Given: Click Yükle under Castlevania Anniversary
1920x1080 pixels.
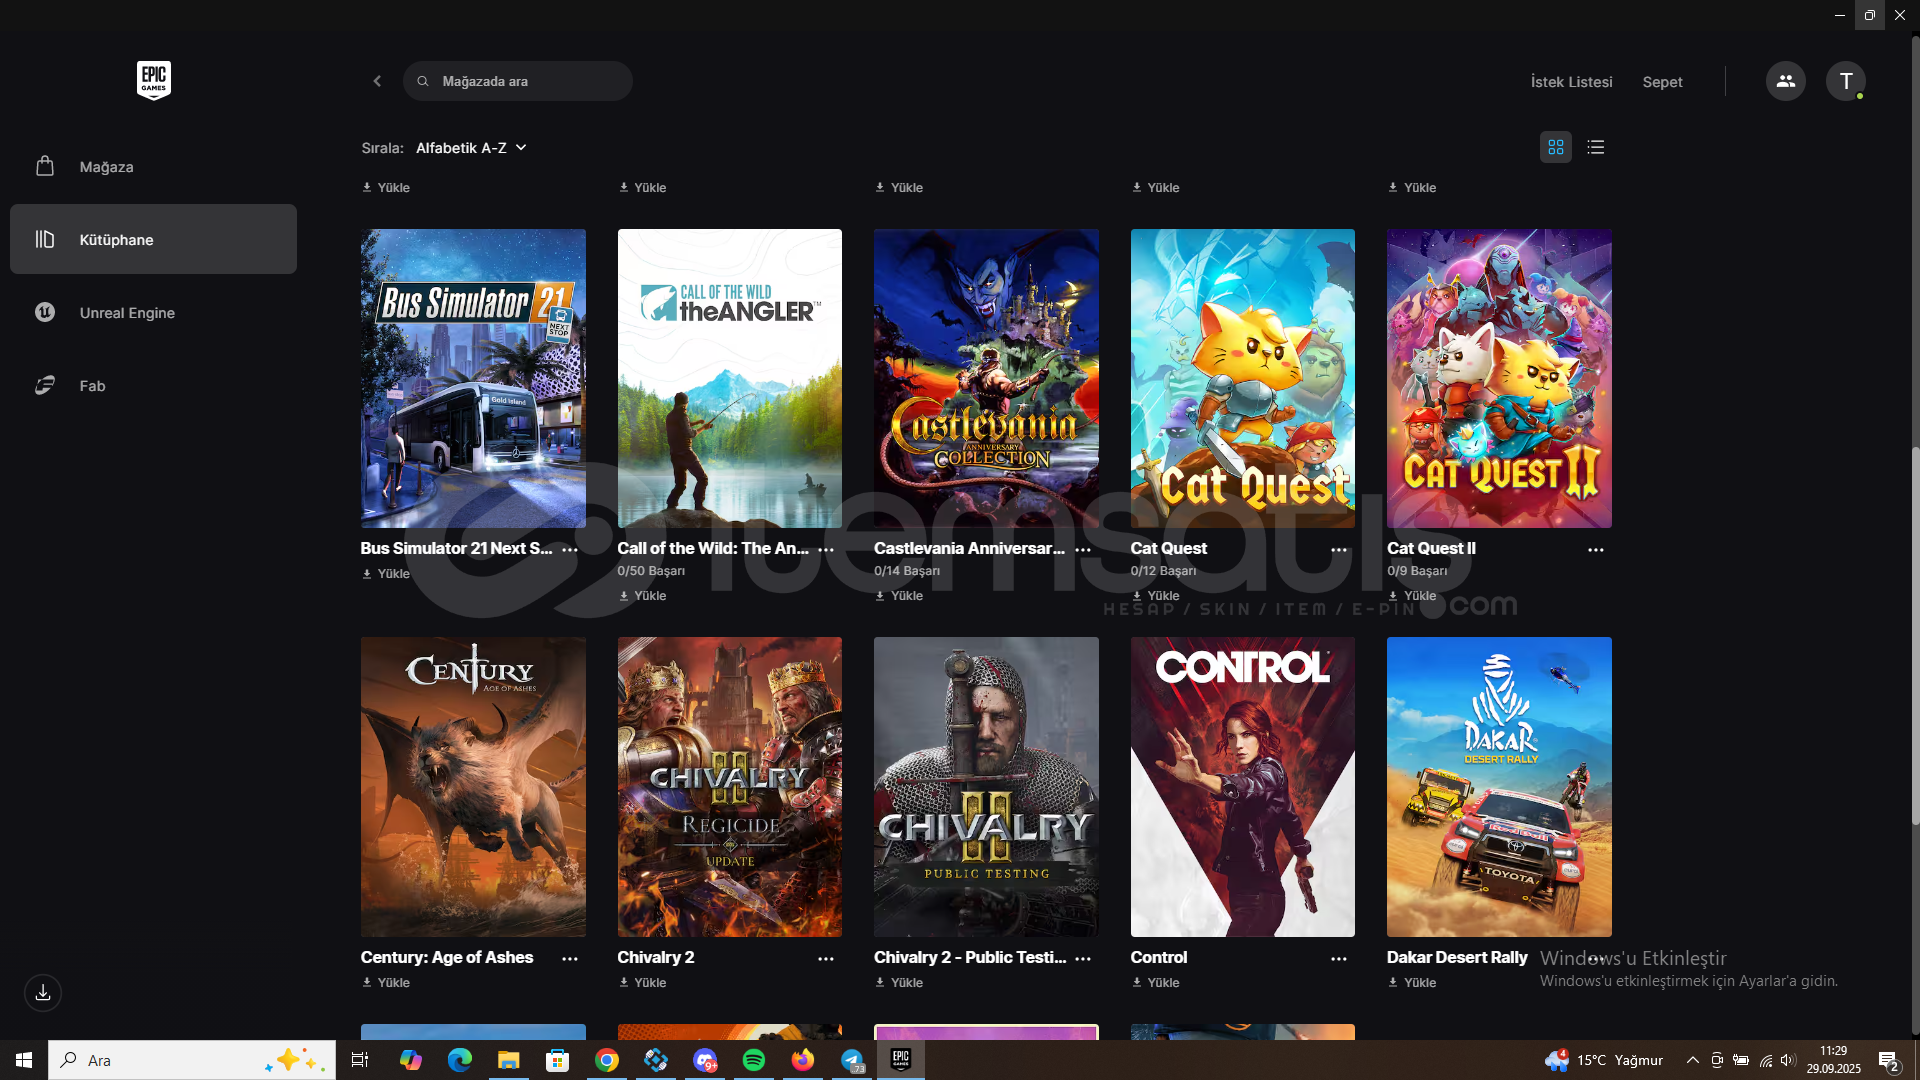Looking at the screenshot, I should (899, 596).
